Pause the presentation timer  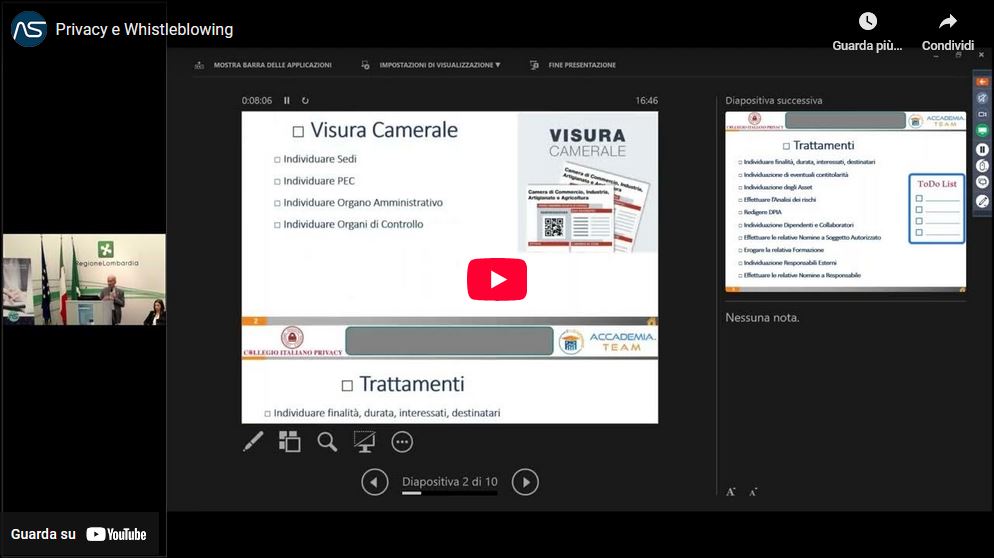click(287, 100)
